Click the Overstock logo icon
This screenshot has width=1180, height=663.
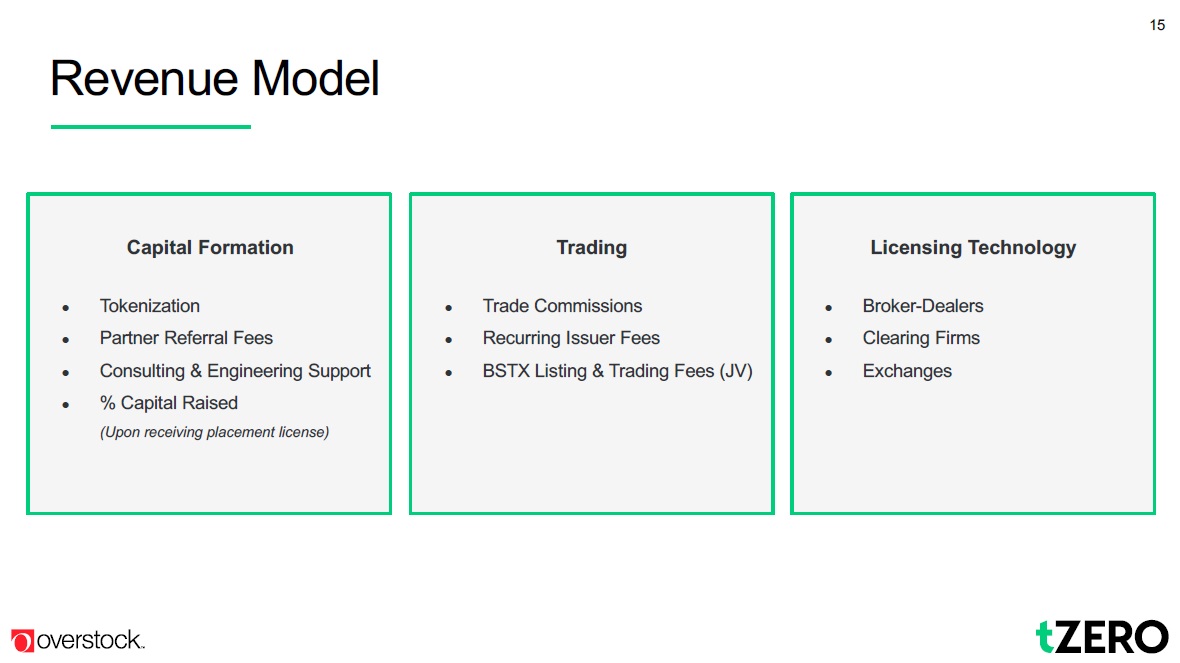pyautogui.click(x=22, y=641)
